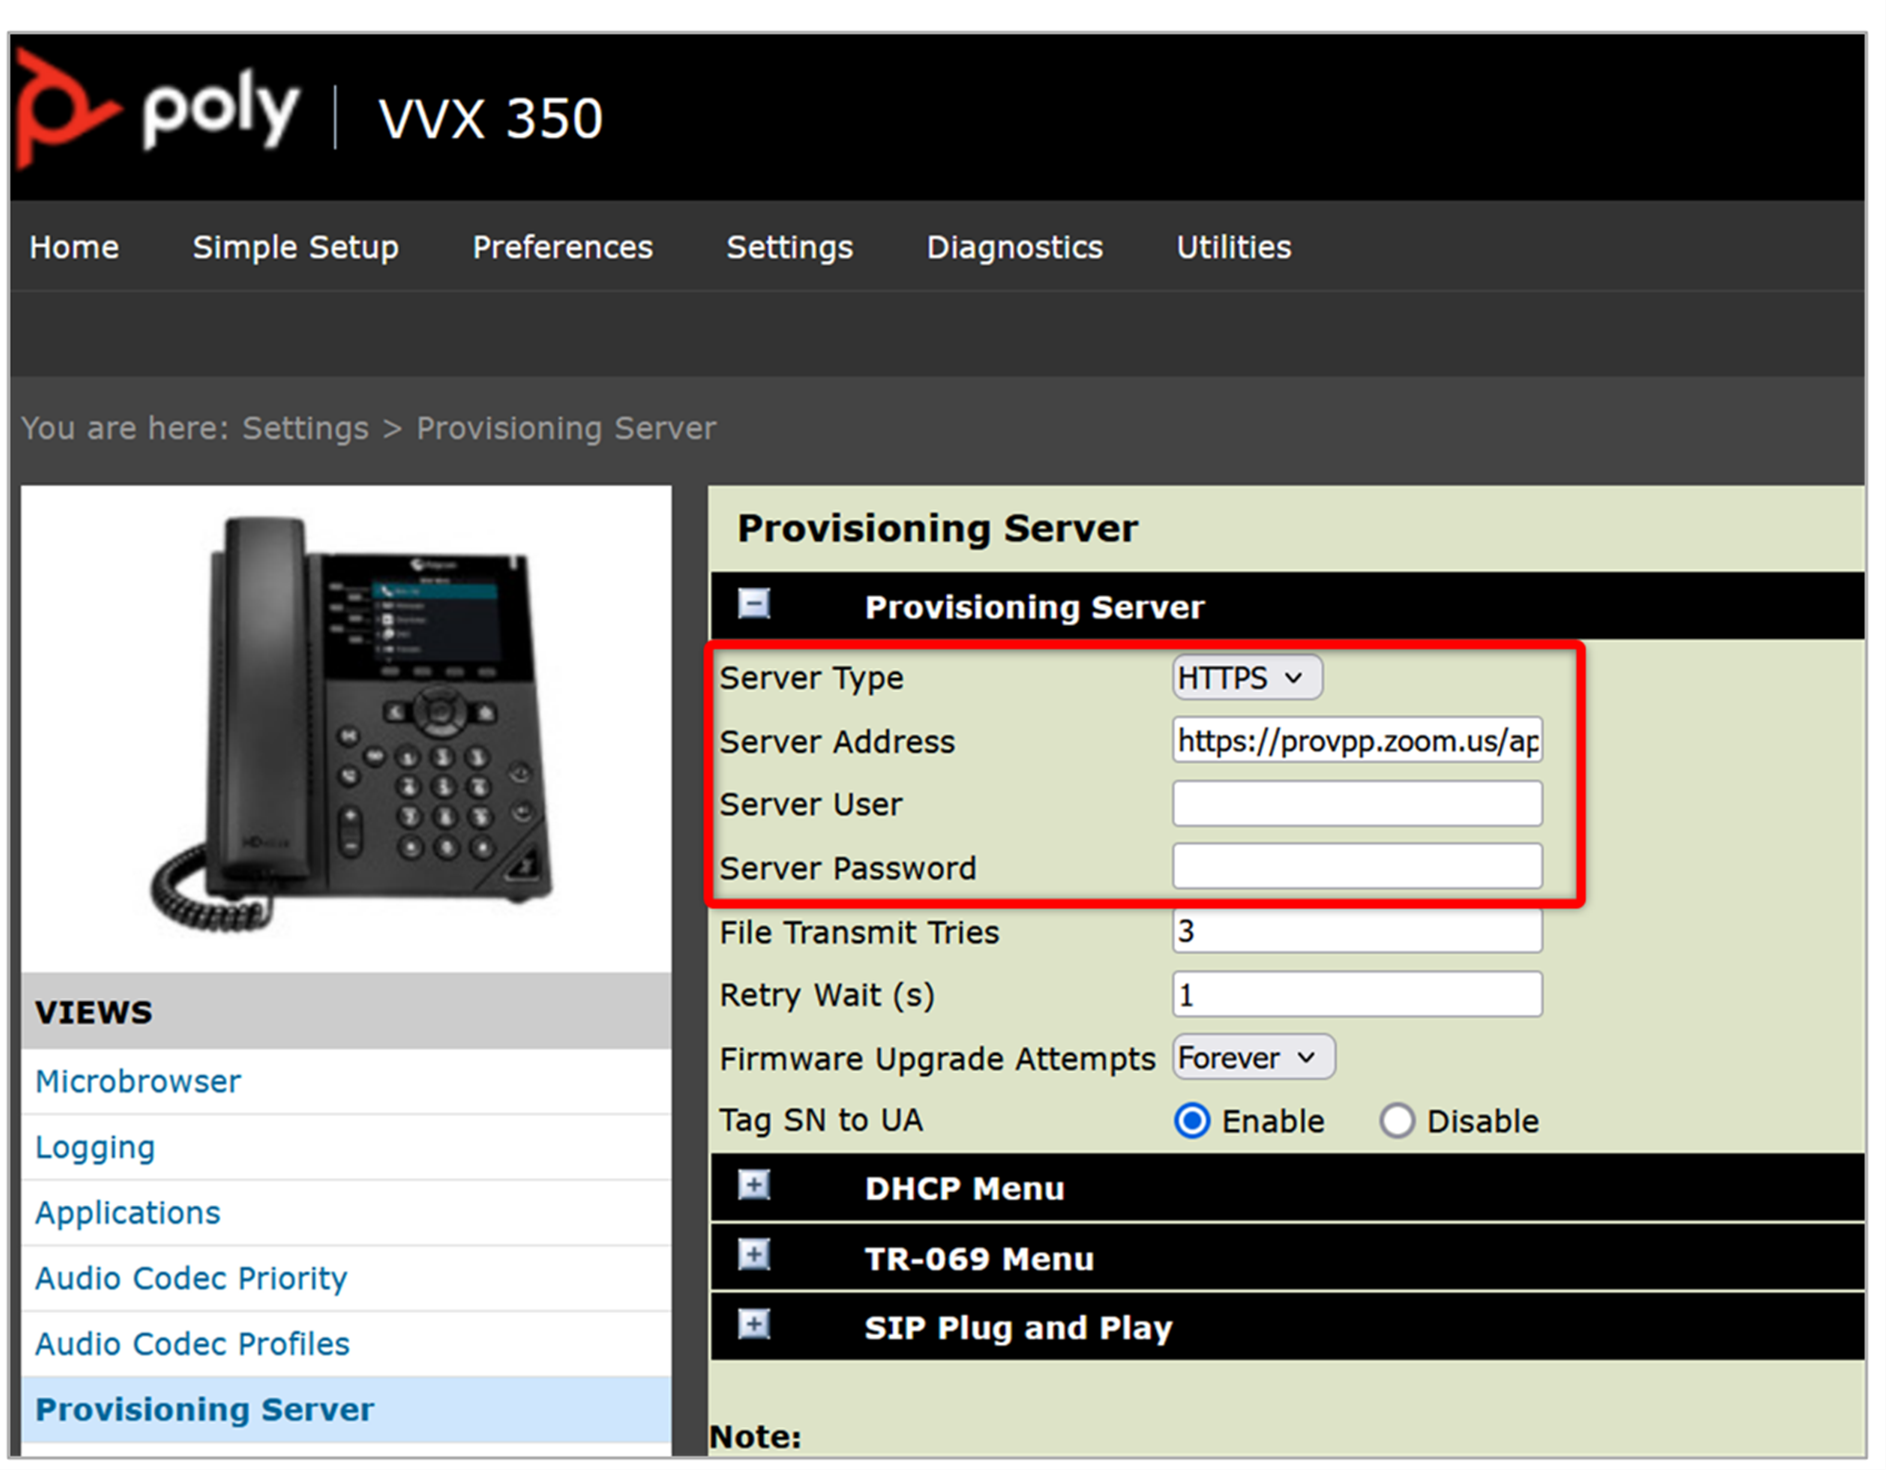
Task: Select Disable for Tag SN to UA
Action: point(1397,1121)
